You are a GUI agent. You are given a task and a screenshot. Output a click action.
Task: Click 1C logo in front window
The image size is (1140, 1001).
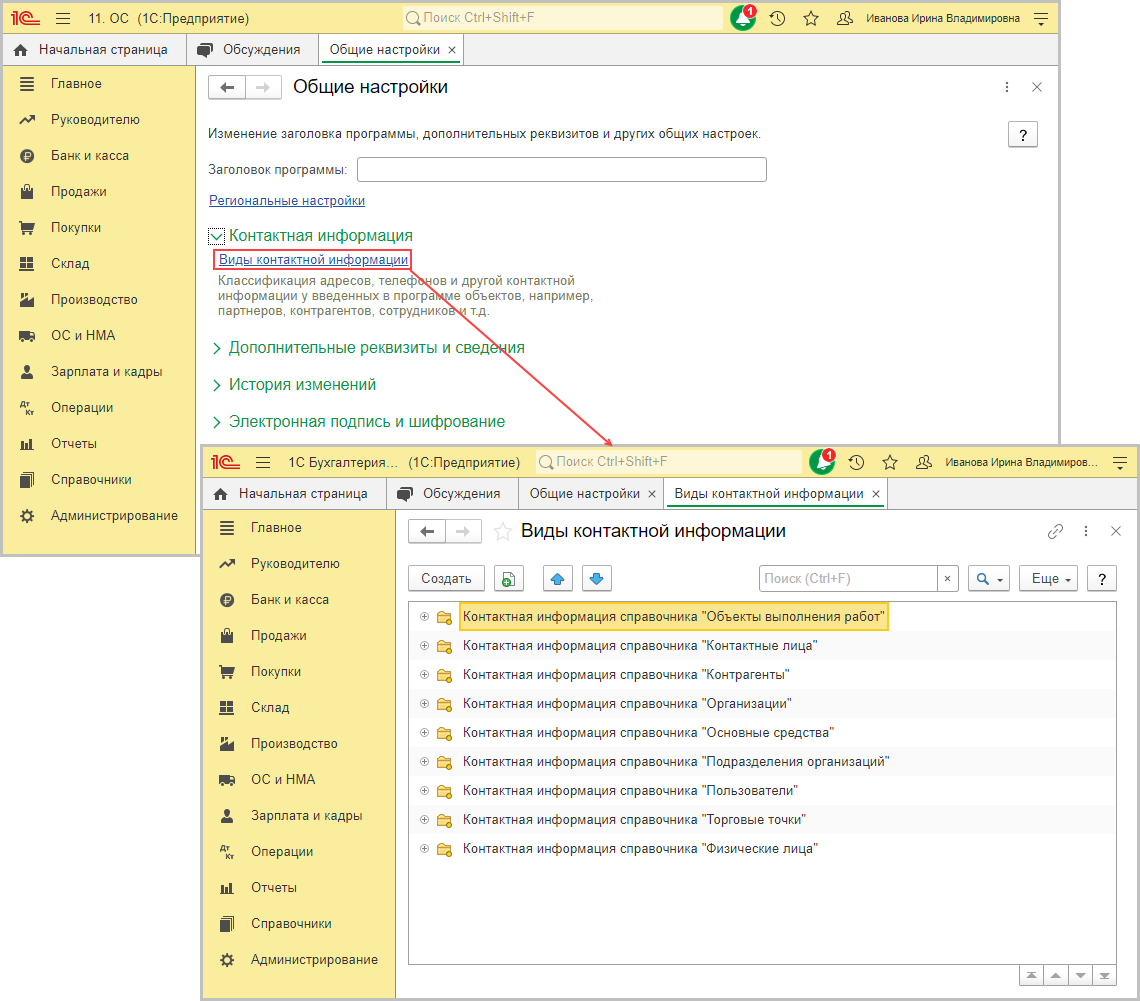225,462
